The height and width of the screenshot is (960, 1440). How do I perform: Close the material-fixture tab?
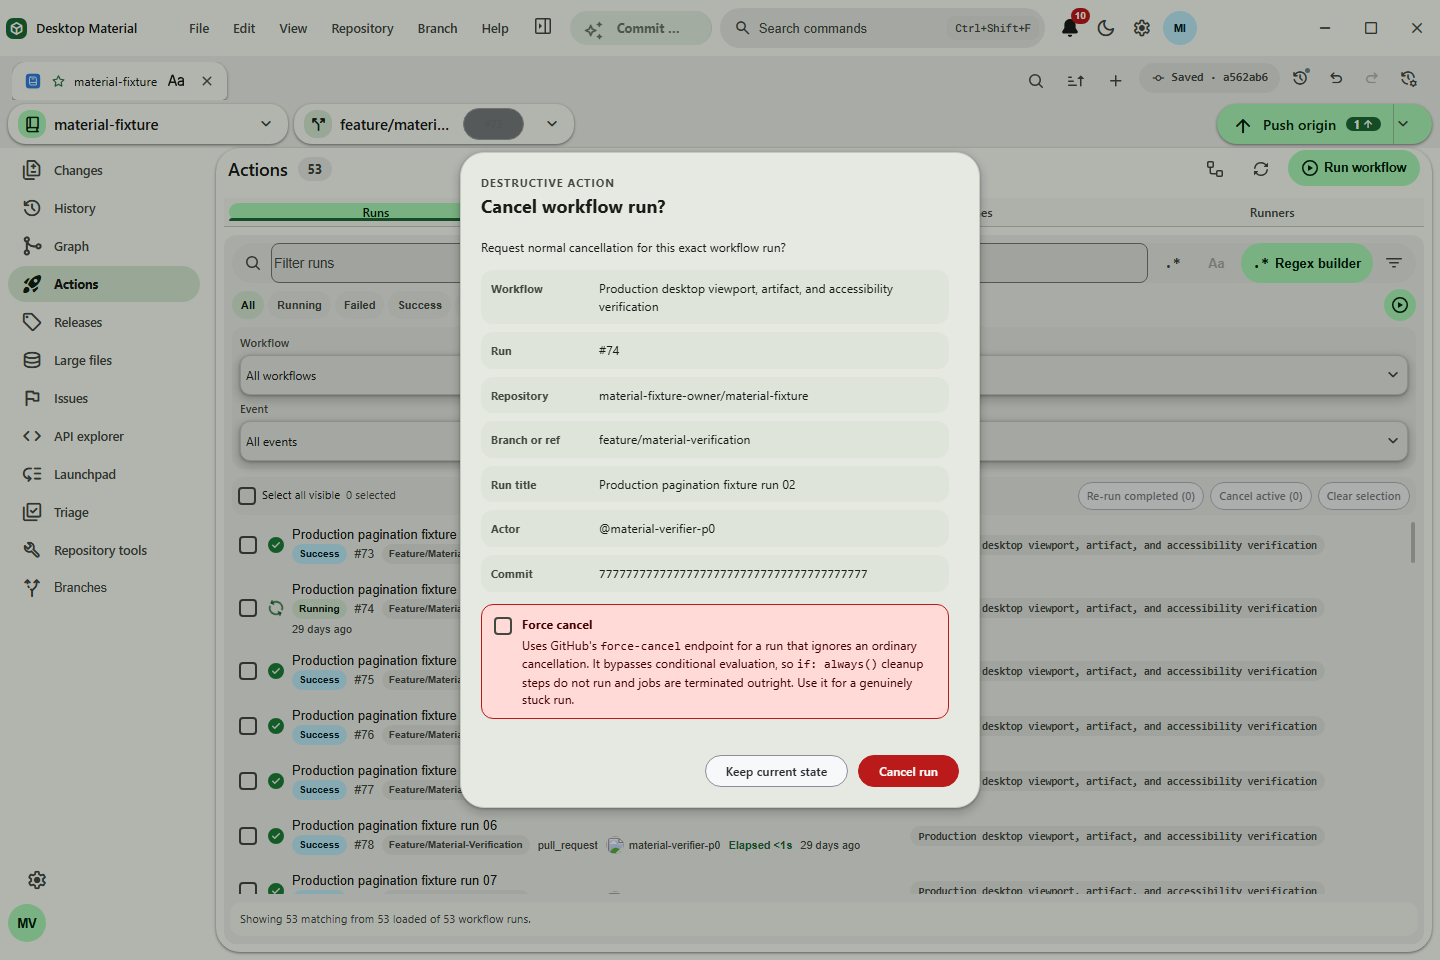coord(207,81)
